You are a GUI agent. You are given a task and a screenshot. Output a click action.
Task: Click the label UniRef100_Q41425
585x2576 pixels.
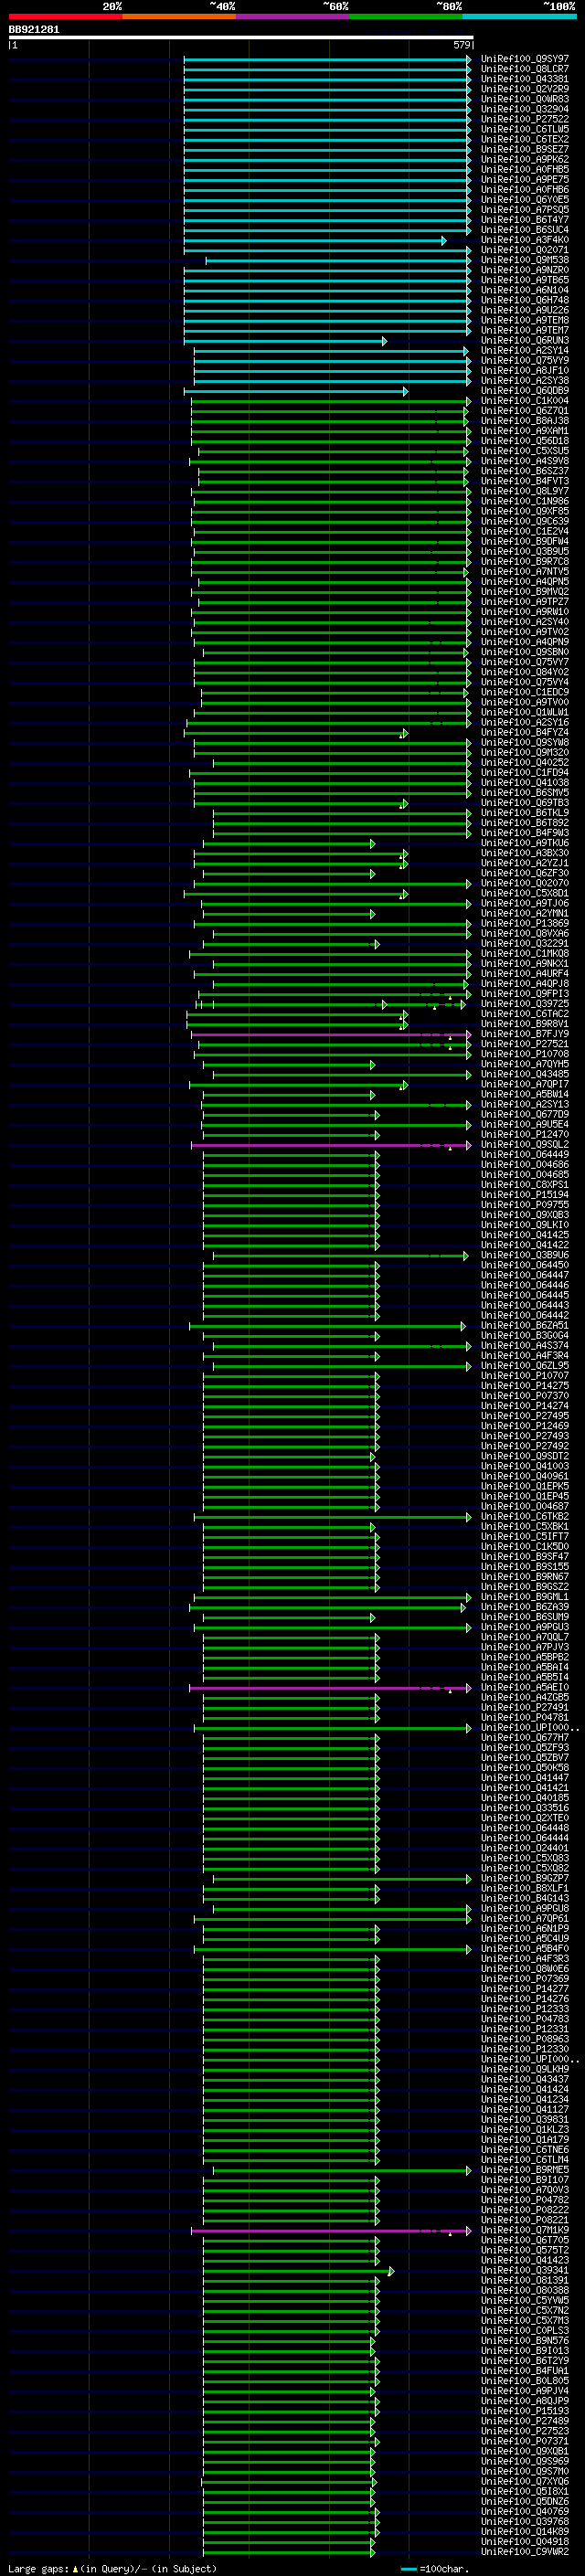[524, 1235]
